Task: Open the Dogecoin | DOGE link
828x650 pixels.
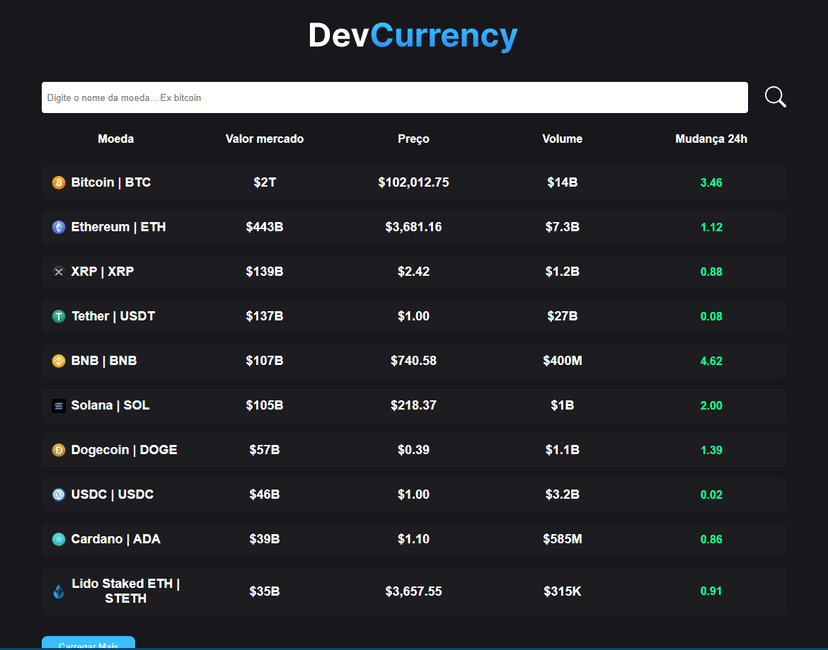Action: 124,450
